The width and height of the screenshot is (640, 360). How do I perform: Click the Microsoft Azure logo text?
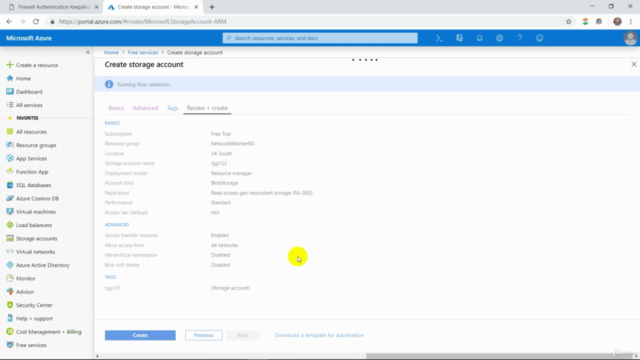pyautogui.click(x=29, y=38)
